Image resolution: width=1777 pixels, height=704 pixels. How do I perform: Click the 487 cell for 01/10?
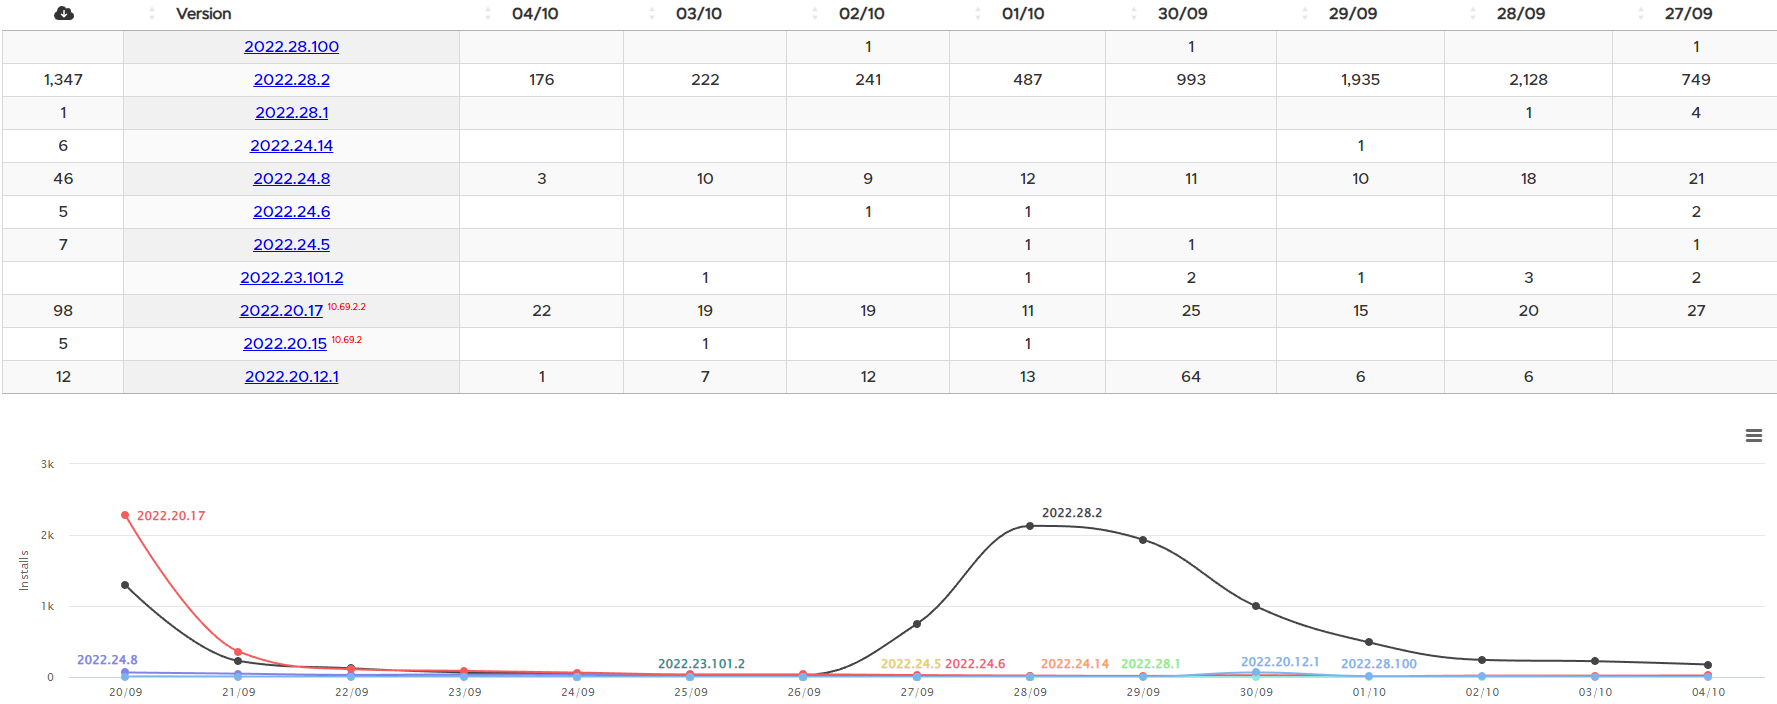click(1028, 80)
